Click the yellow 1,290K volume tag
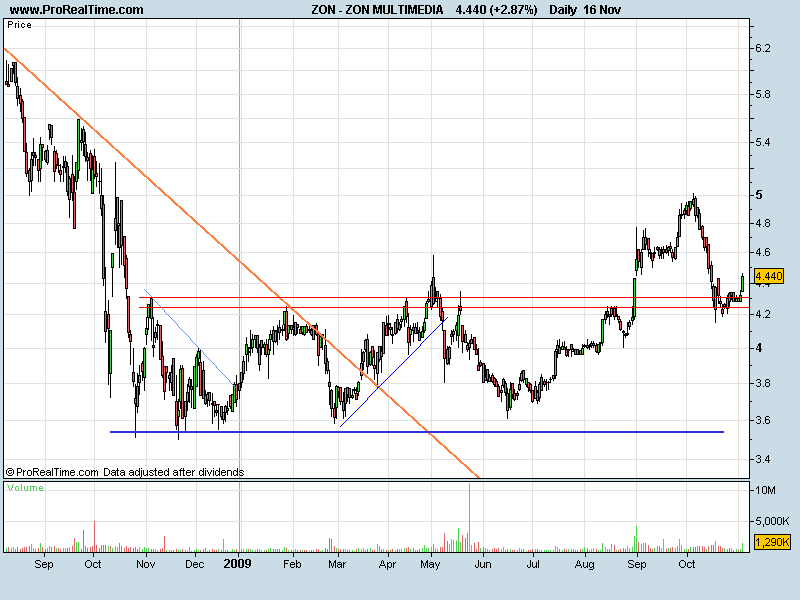 pyautogui.click(x=772, y=542)
